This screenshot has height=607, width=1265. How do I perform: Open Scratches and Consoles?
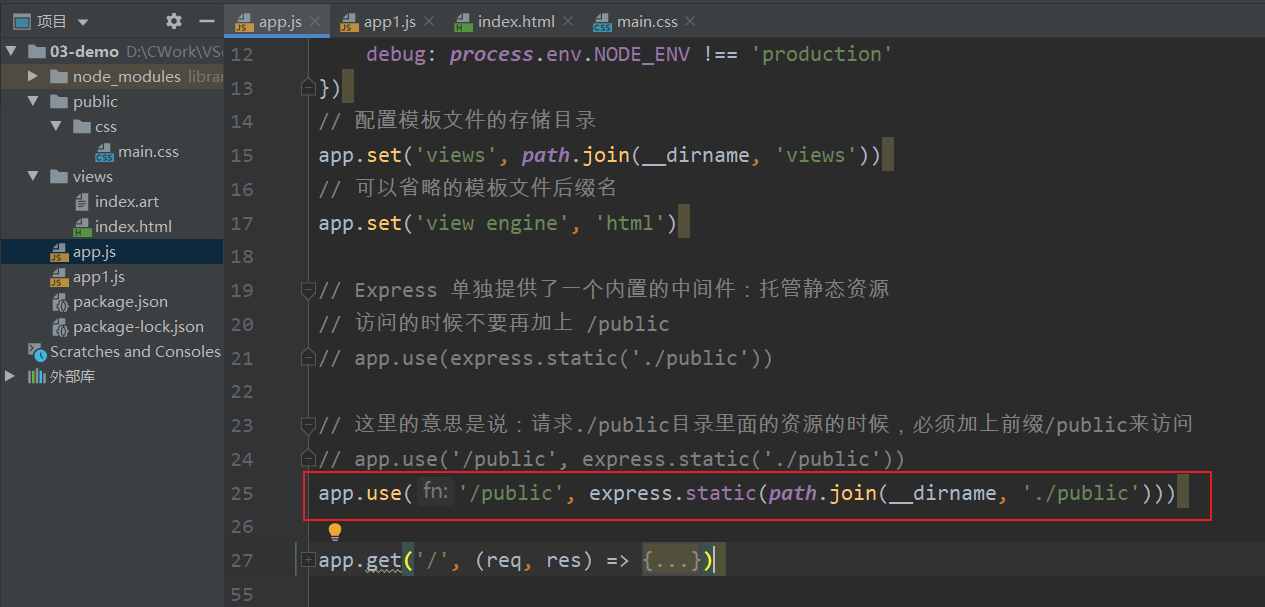[x=135, y=351]
